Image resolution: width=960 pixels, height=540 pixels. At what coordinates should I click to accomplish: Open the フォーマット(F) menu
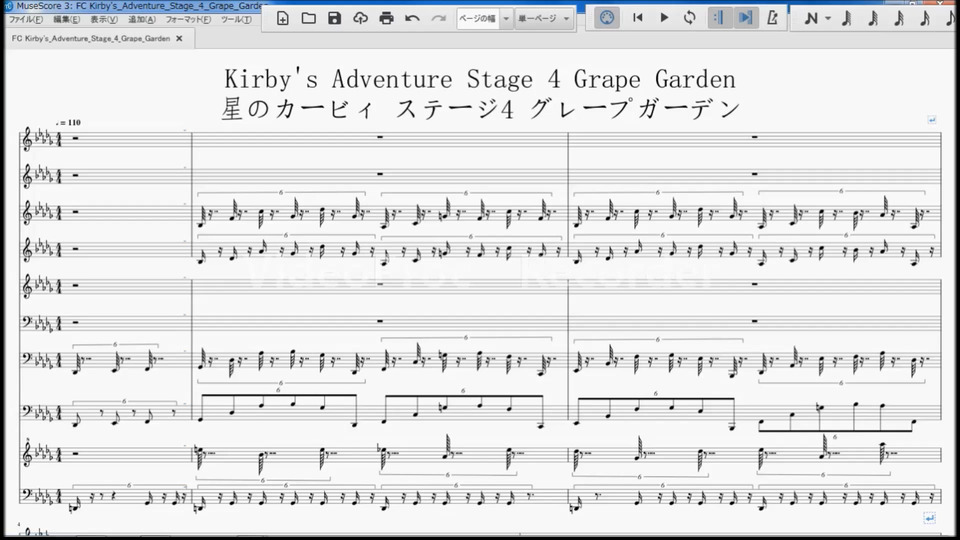188,20
